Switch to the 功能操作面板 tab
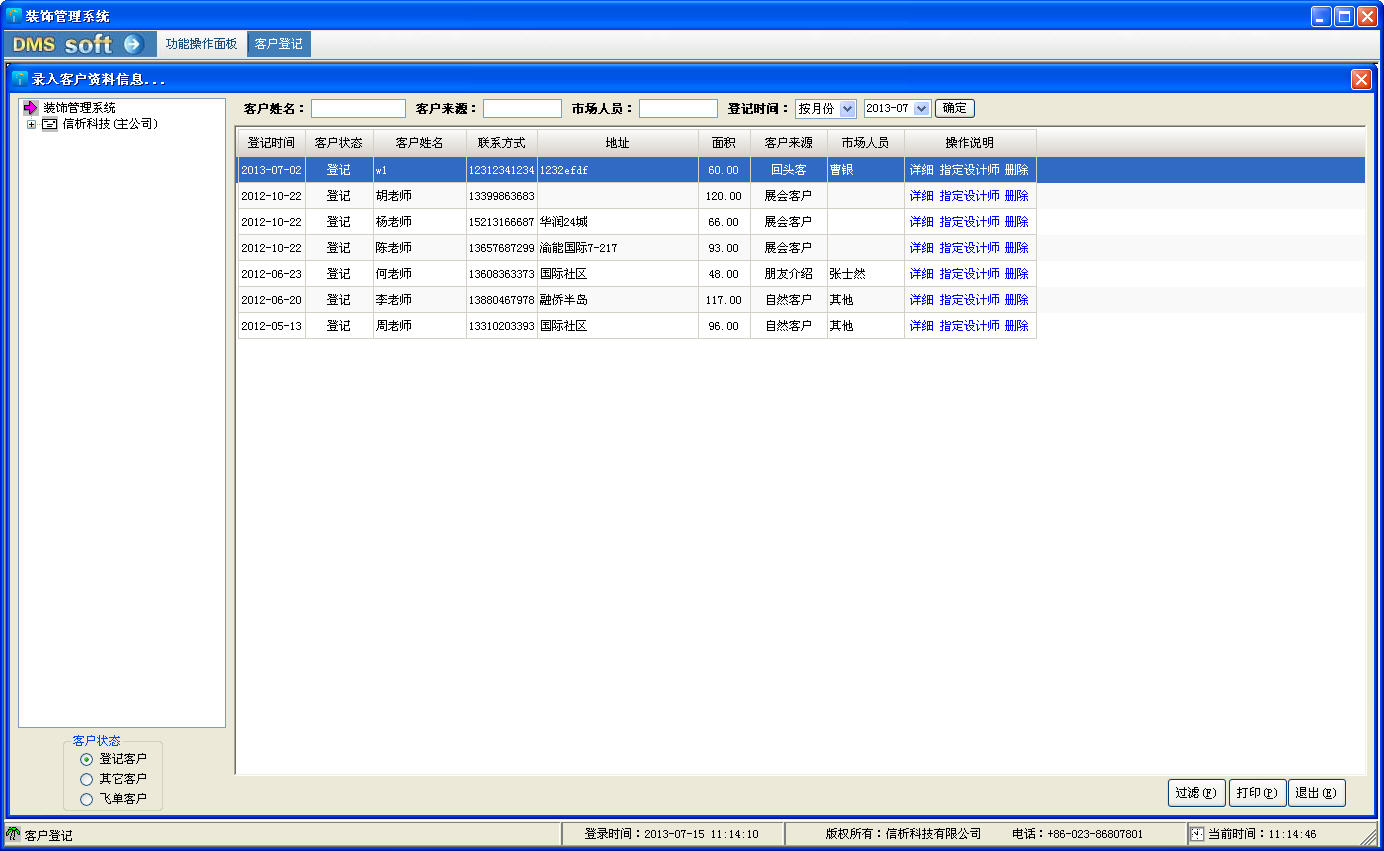 [x=201, y=44]
